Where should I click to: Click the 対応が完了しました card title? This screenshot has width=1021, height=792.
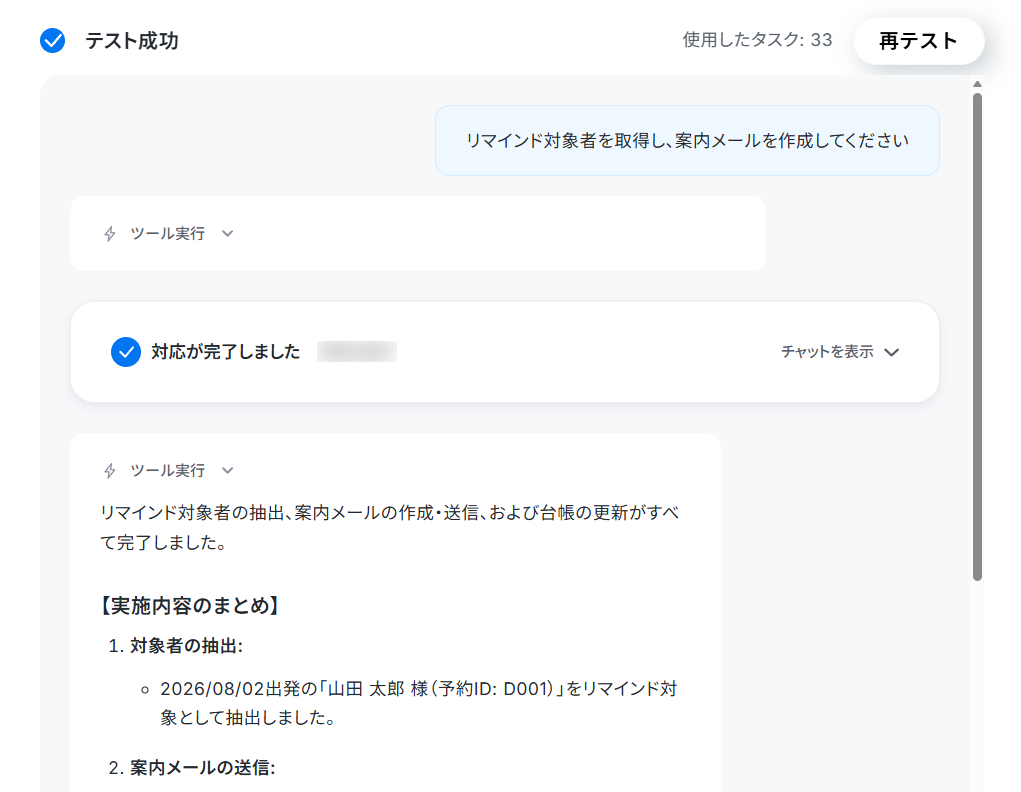point(225,352)
